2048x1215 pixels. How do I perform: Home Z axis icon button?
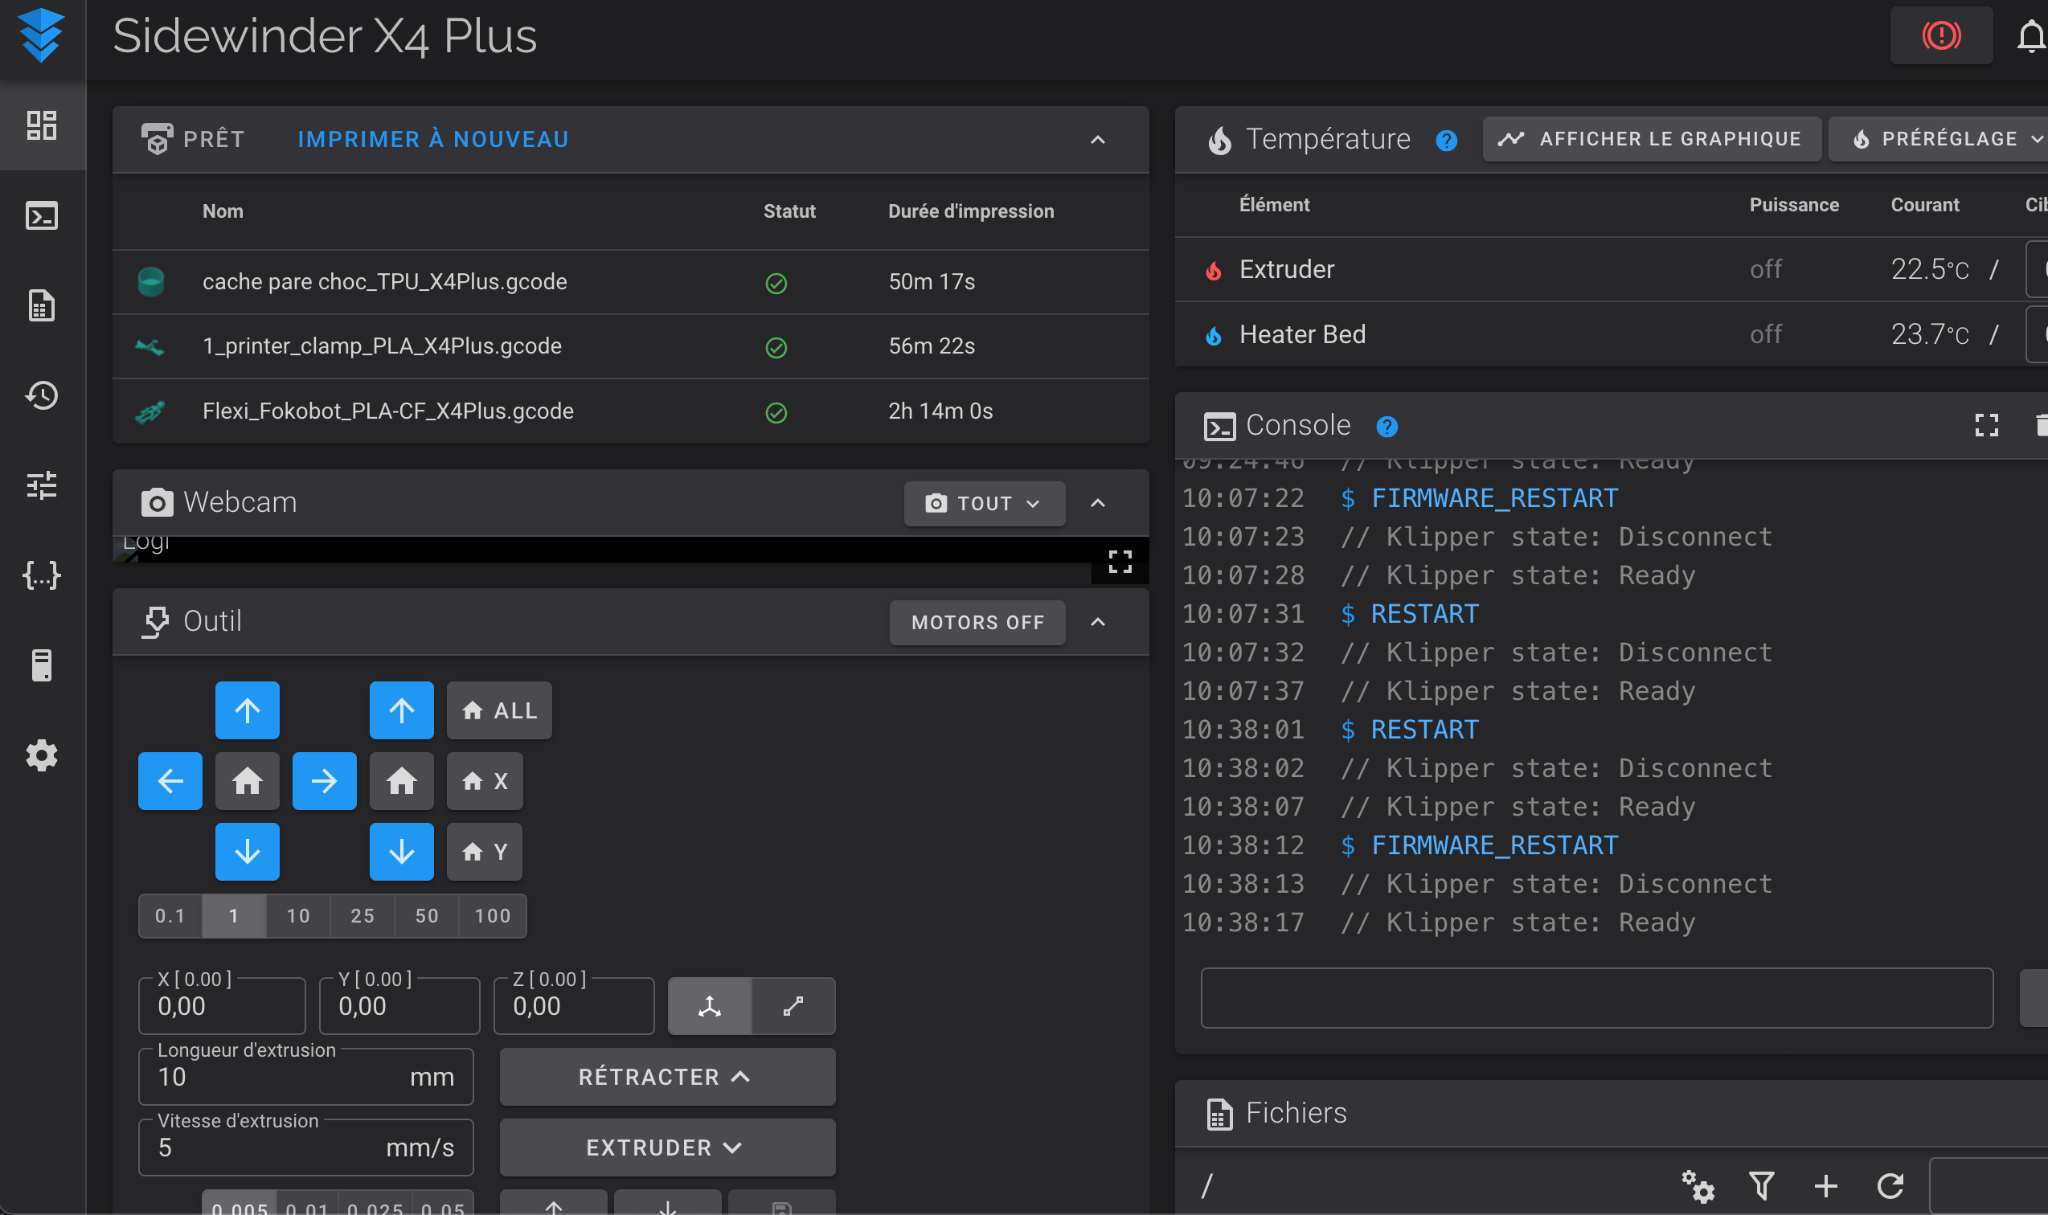[x=401, y=781]
